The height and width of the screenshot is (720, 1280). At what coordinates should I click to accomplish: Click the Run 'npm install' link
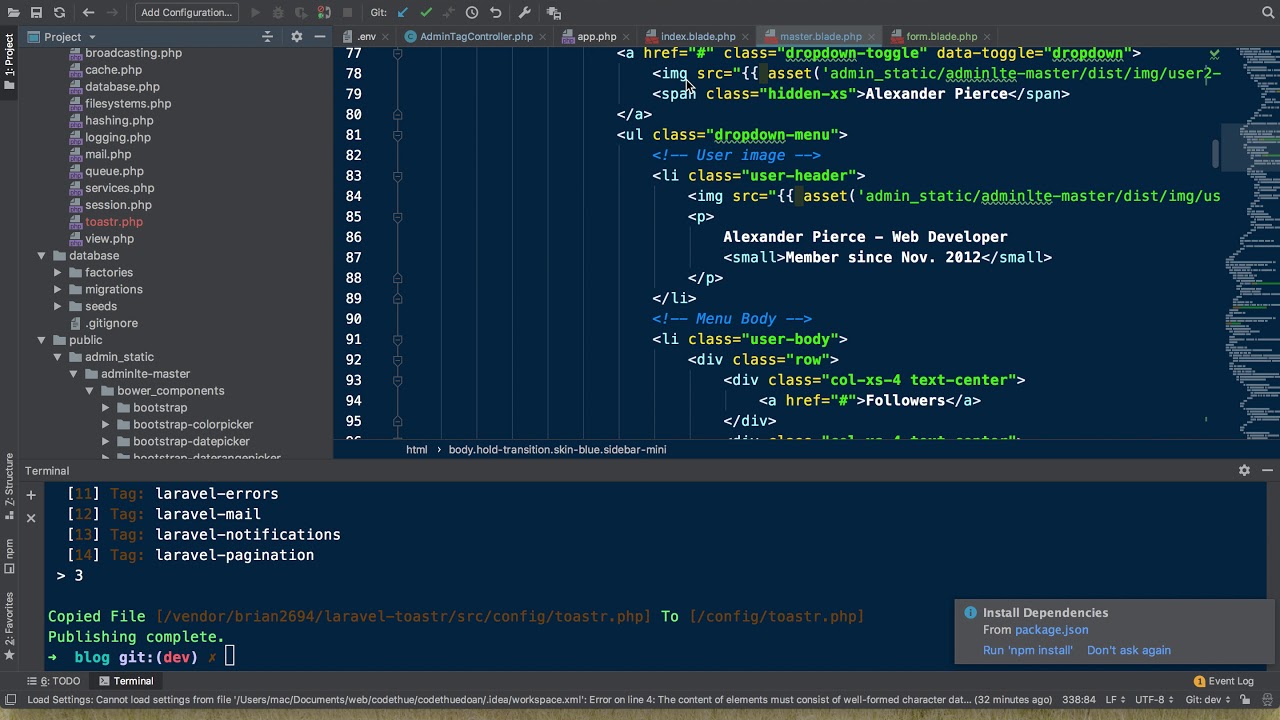point(1027,650)
